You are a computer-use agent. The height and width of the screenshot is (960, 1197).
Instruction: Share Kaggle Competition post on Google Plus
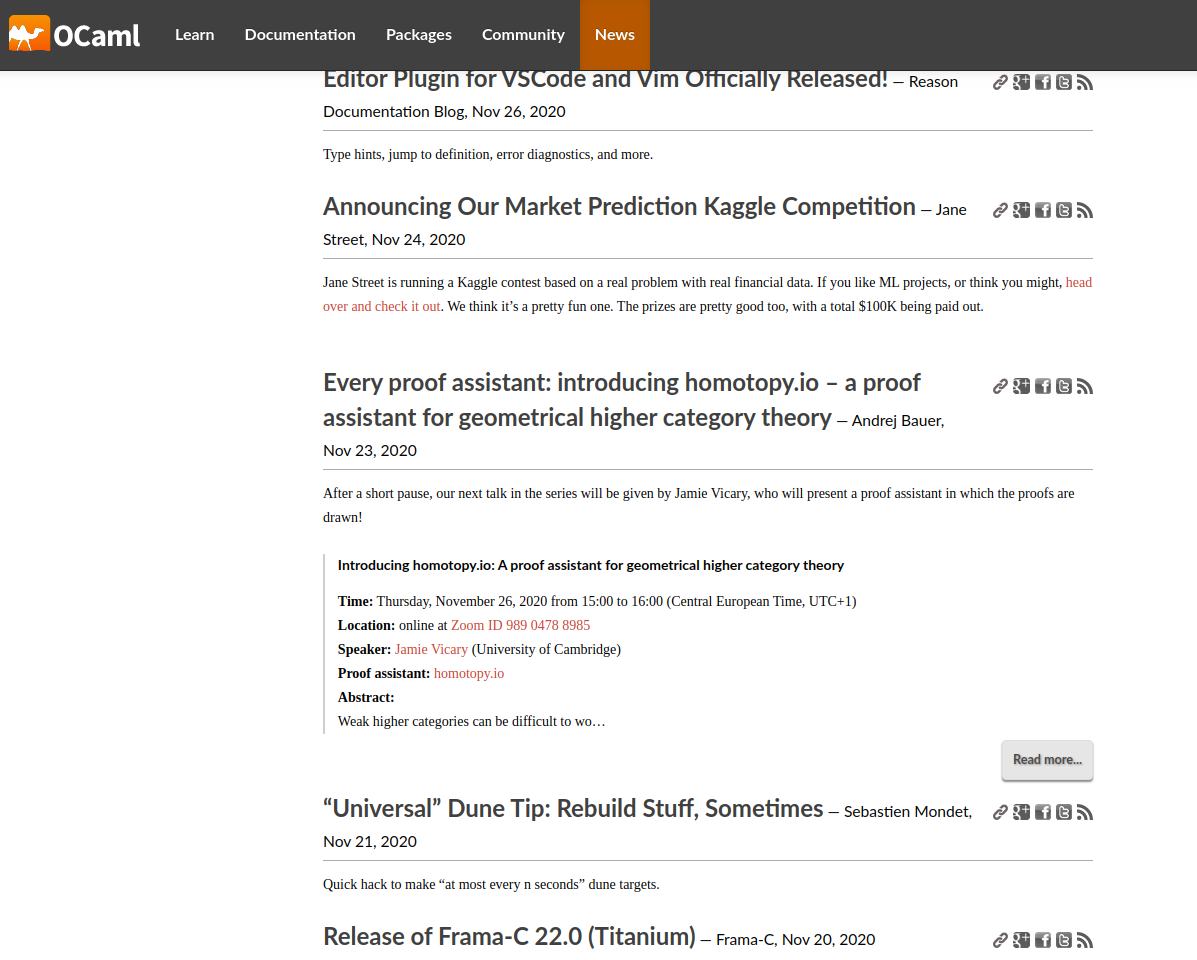coord(1021,211)
